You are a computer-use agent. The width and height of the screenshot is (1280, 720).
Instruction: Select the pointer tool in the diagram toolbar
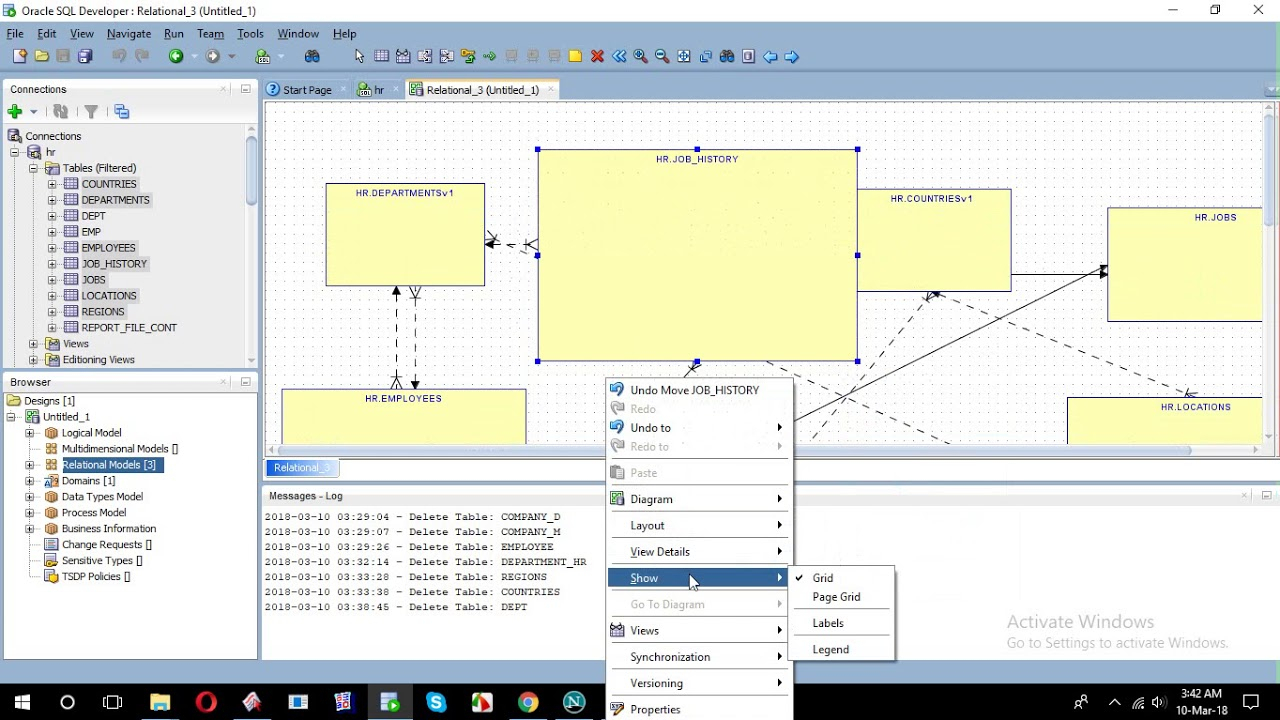click(360, 56)
